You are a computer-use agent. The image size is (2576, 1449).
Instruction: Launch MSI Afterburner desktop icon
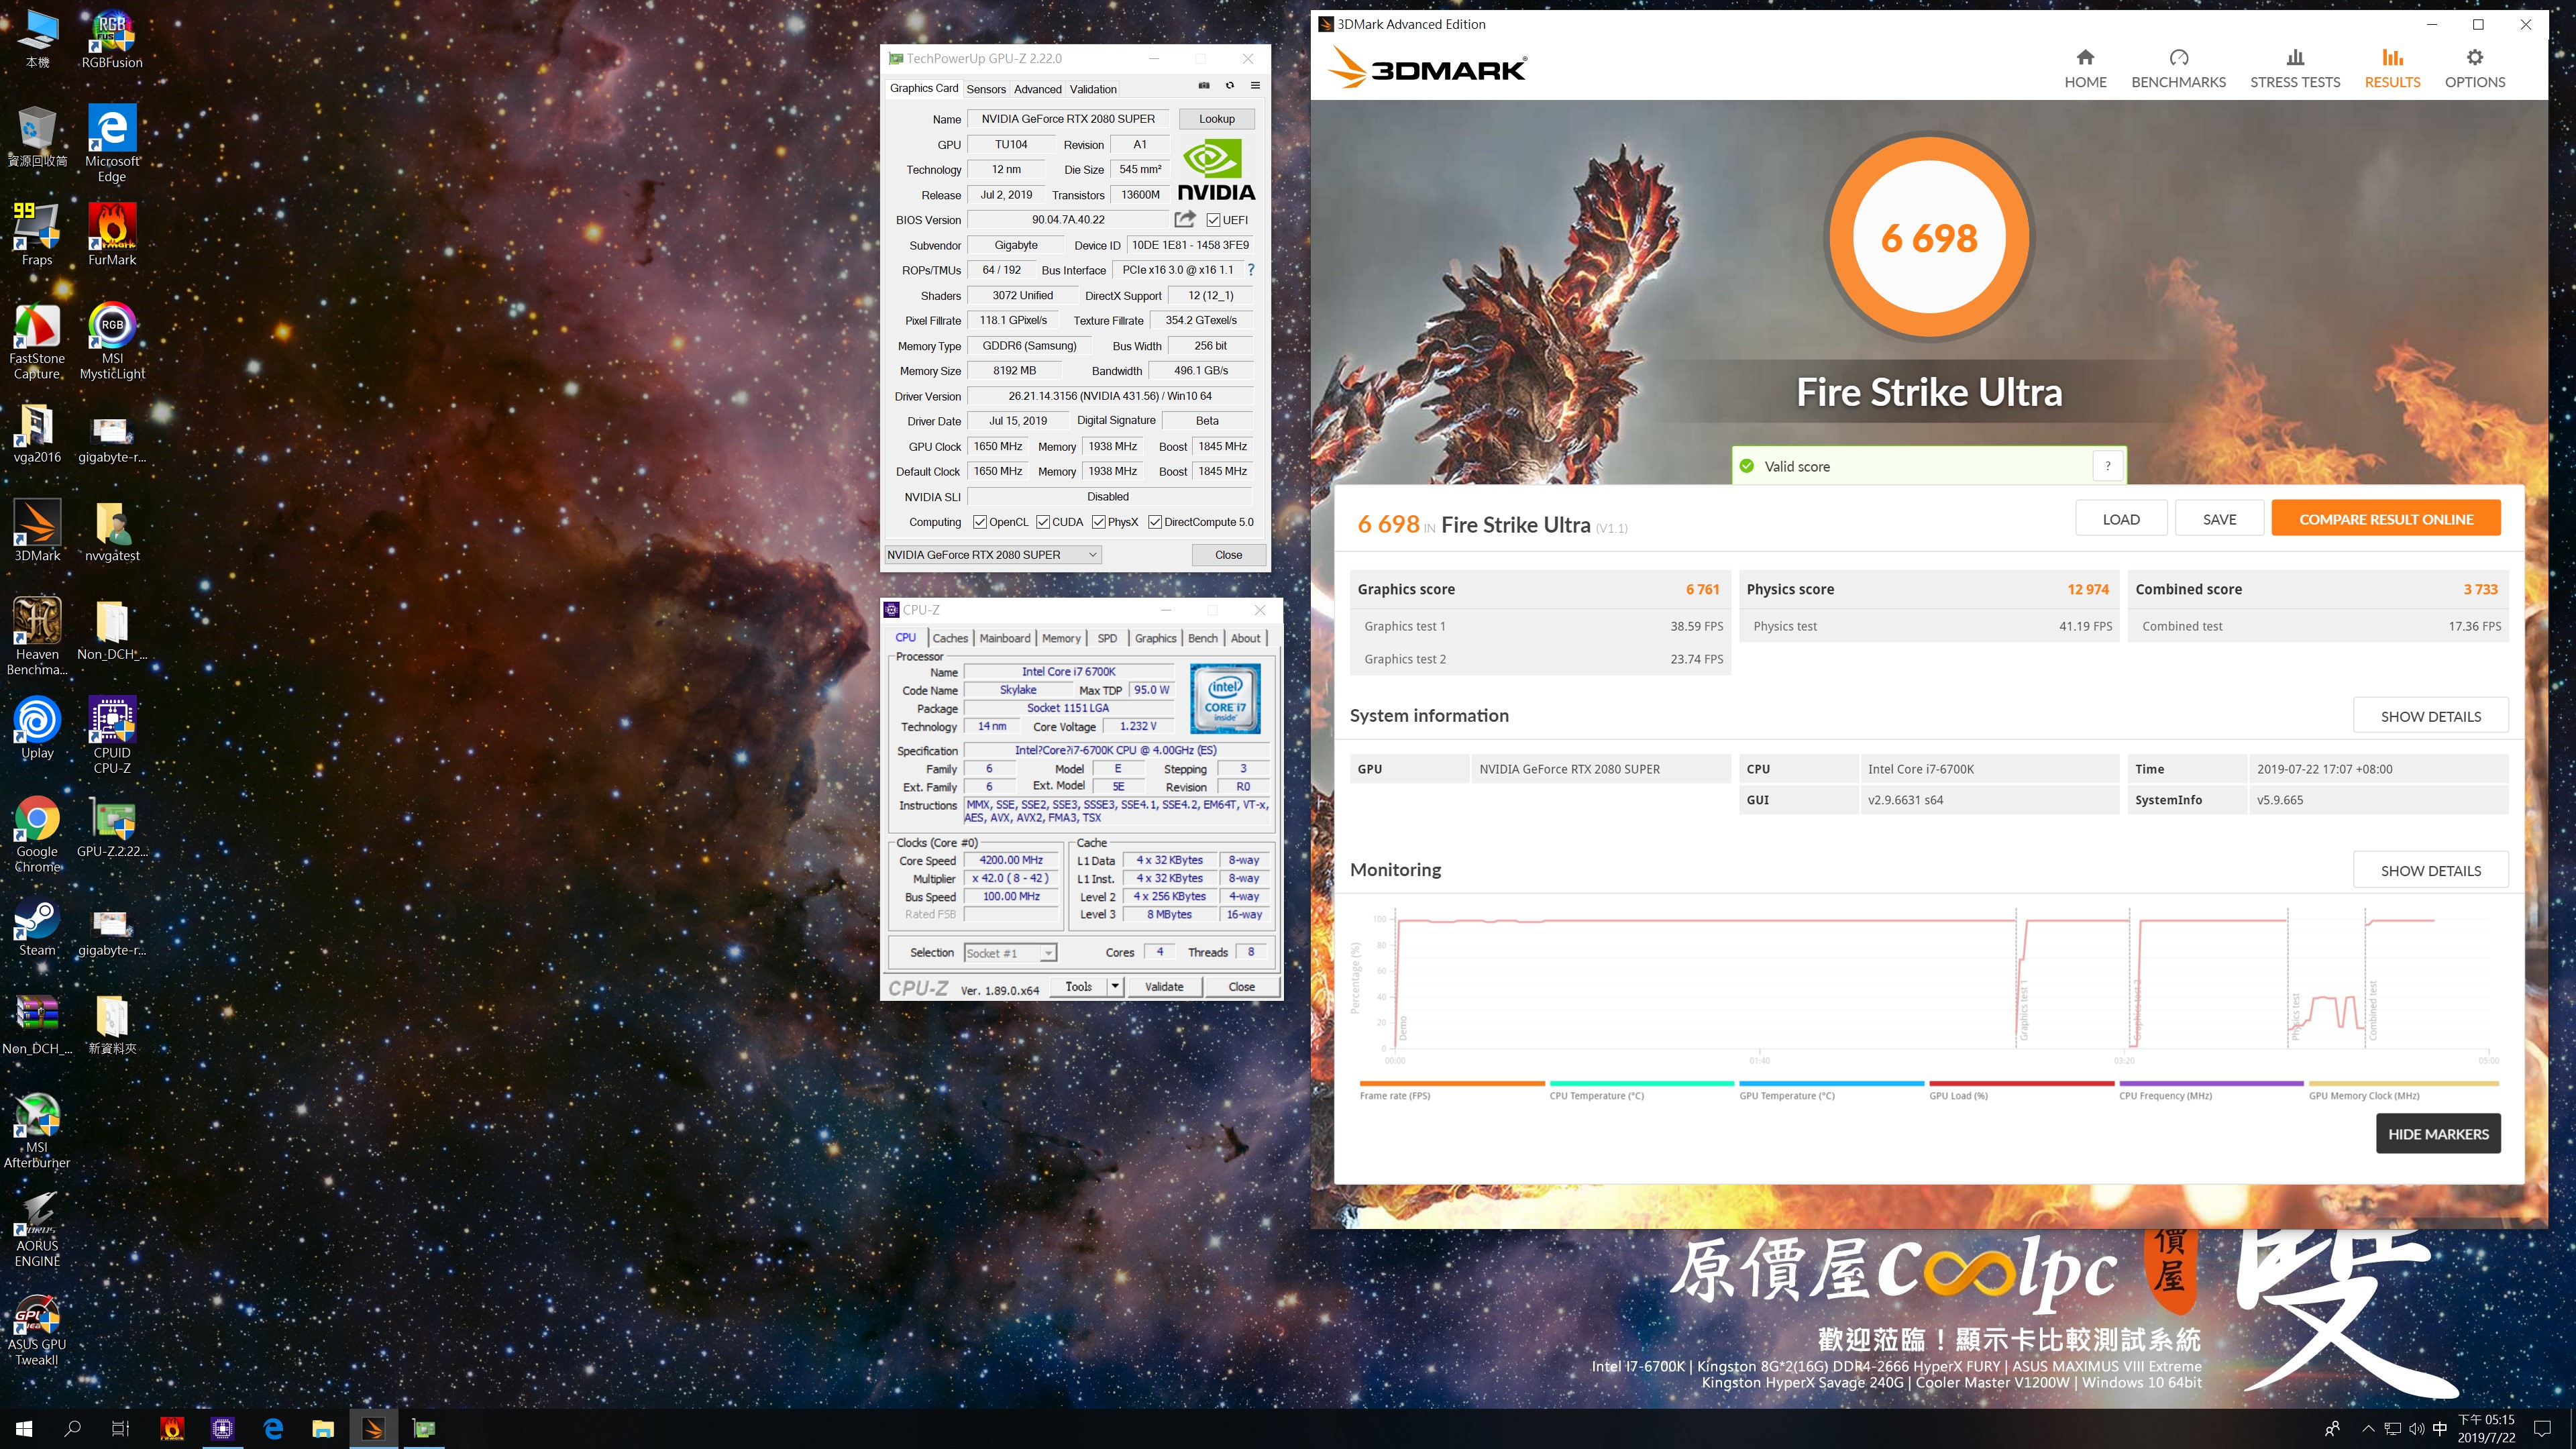[x=37, y=1130]
